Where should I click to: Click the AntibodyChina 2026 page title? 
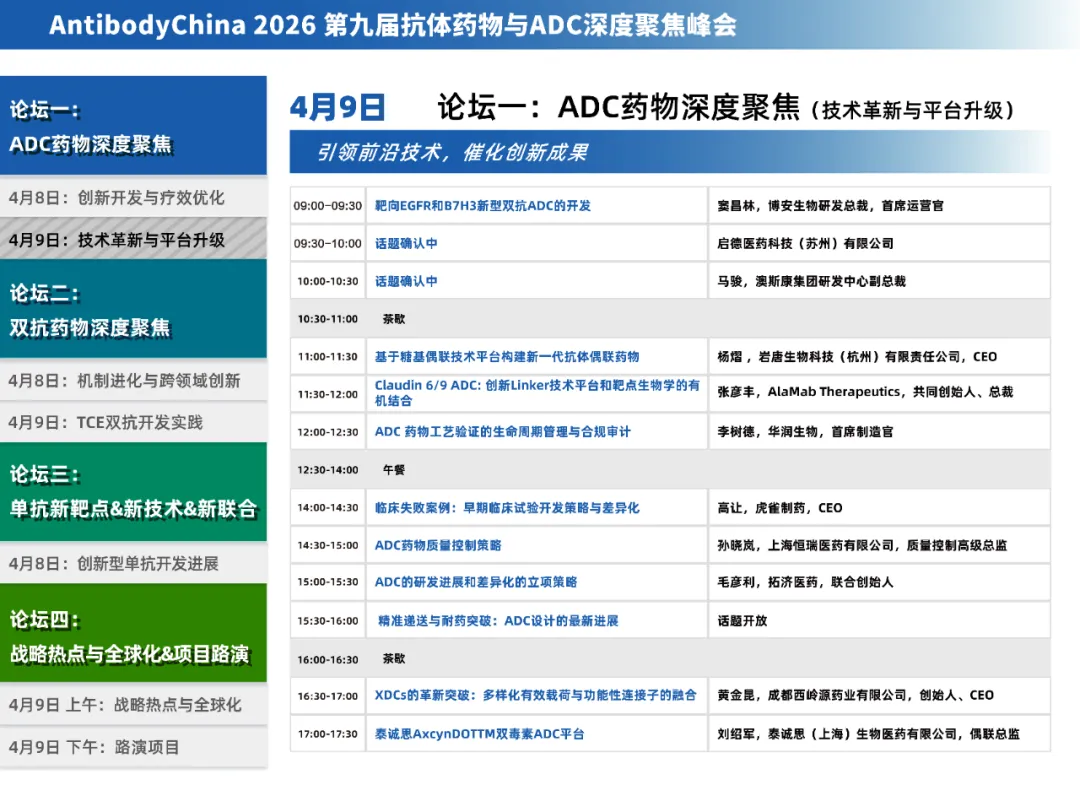393,25
